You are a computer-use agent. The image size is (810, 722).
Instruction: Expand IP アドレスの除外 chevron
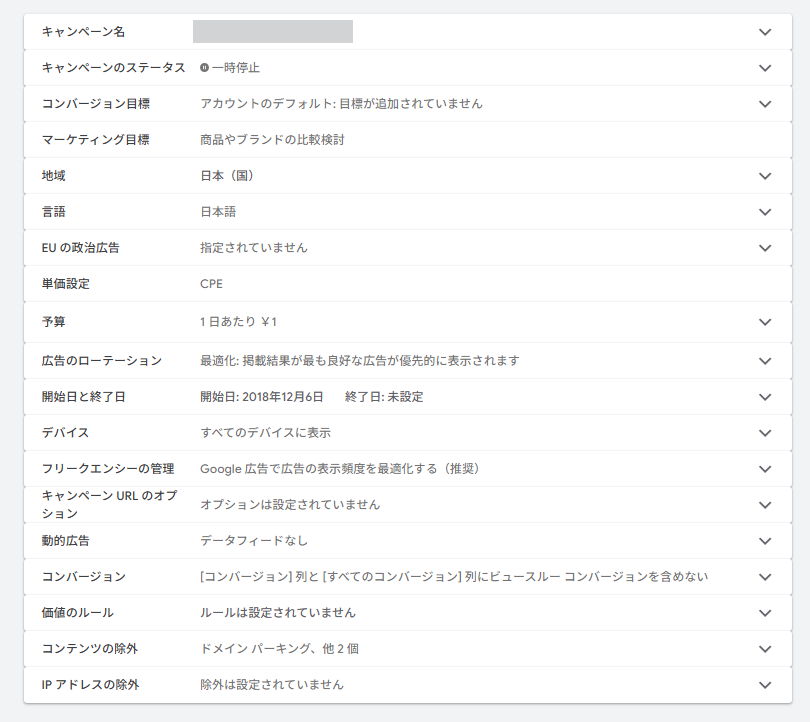[765, 685]
